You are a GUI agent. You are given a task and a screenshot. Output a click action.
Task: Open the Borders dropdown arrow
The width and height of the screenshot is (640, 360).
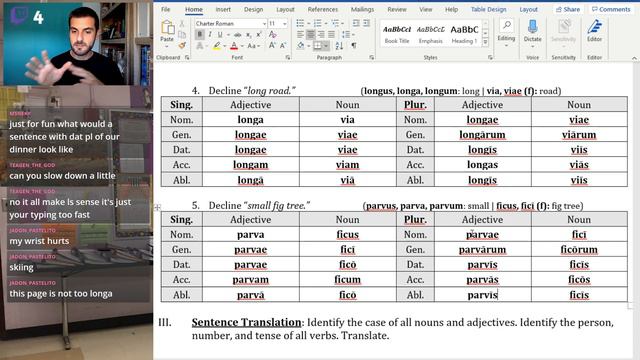tap(326, 46)
